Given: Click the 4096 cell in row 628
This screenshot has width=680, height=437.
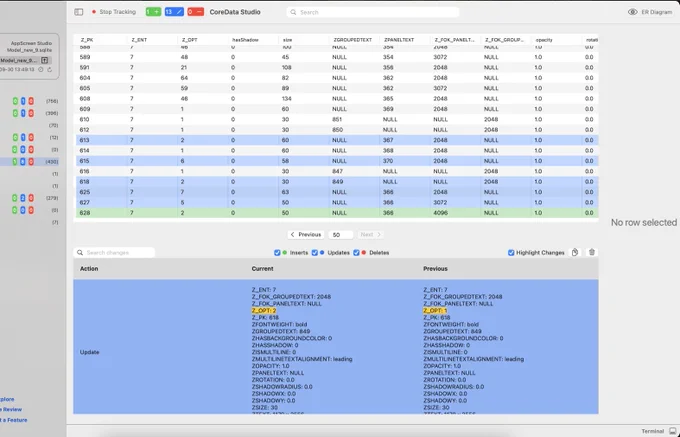Looking at the screenshot, I should 440,213.
